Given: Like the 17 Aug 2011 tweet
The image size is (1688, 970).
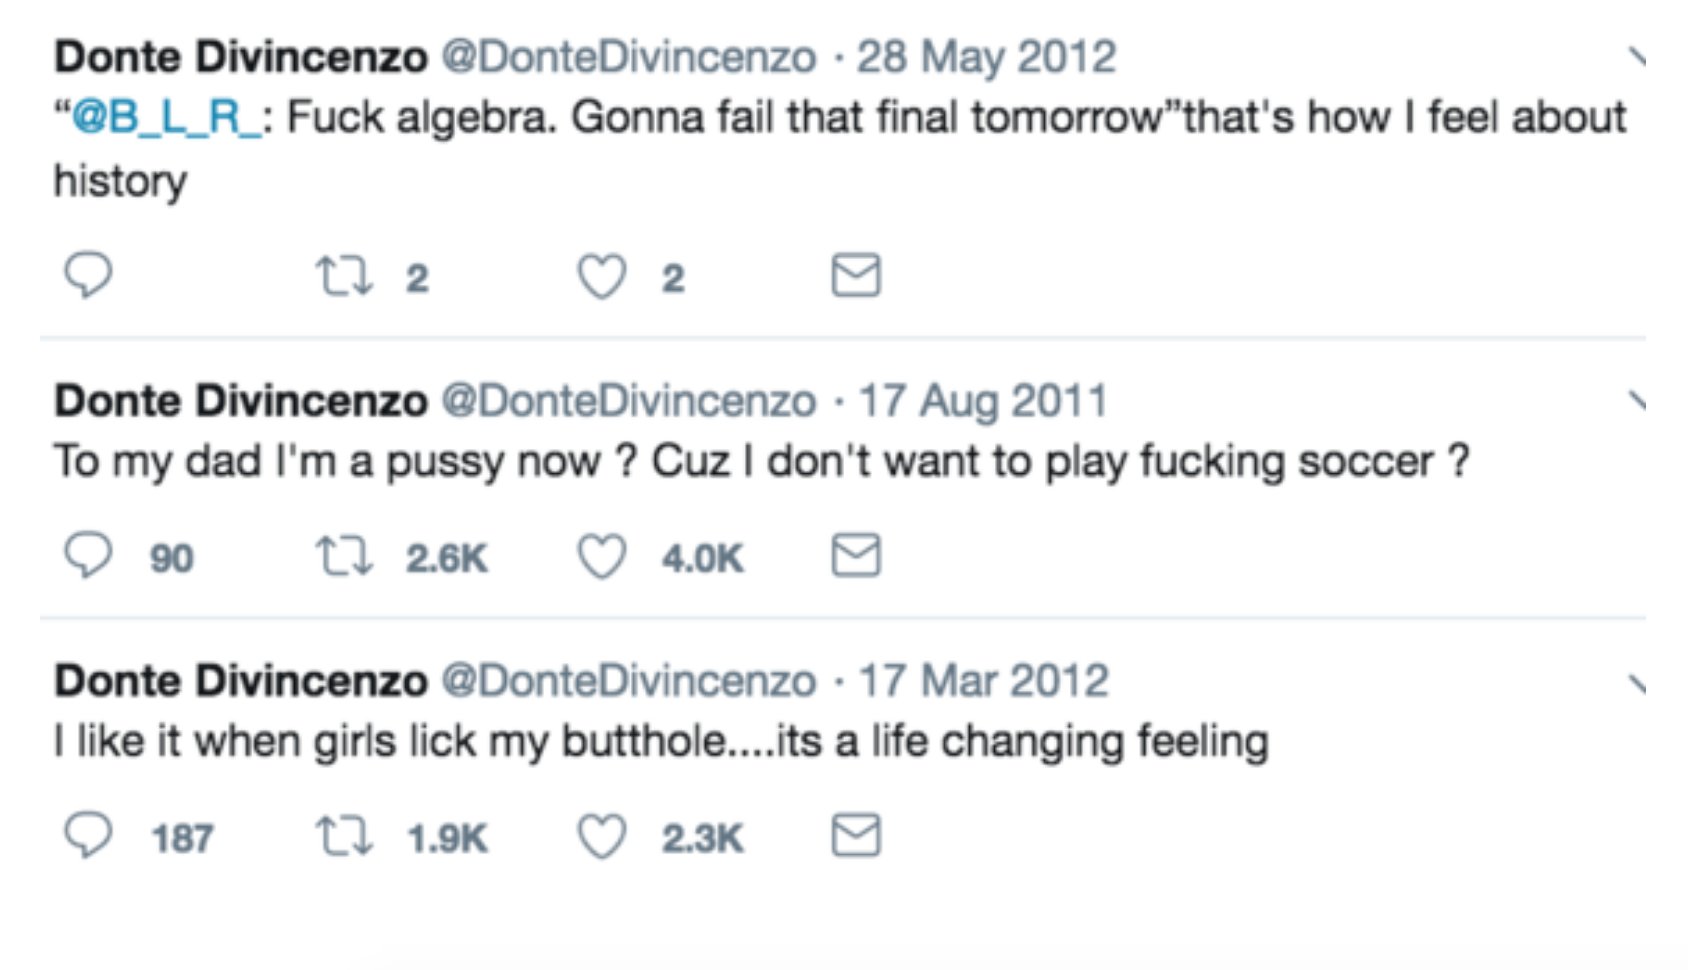Looking at the screenshot, I should click(603, 557).
